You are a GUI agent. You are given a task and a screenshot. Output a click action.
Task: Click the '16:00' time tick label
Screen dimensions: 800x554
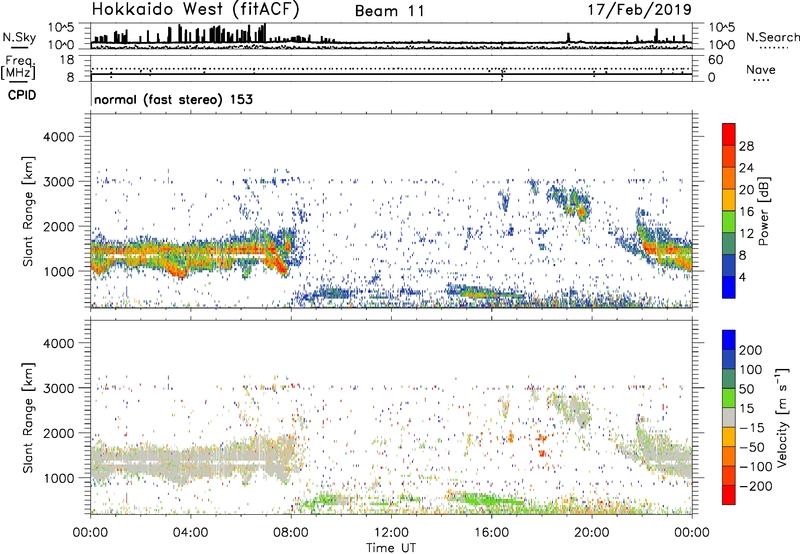coord(491,533)
